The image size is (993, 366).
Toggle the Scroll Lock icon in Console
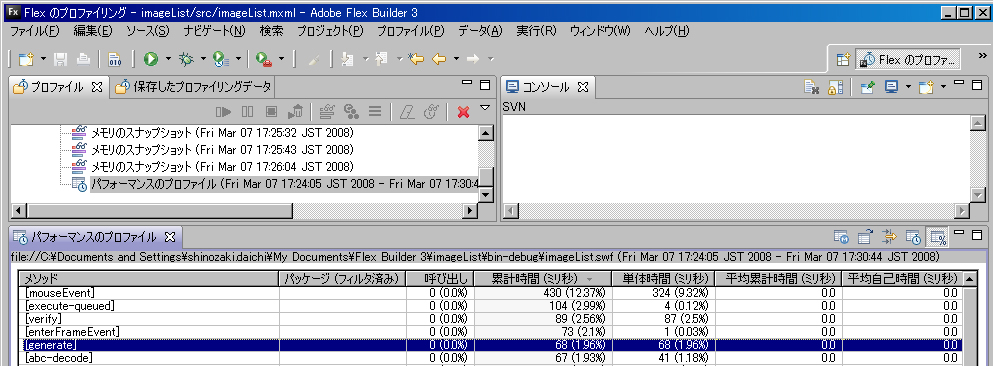835,87
